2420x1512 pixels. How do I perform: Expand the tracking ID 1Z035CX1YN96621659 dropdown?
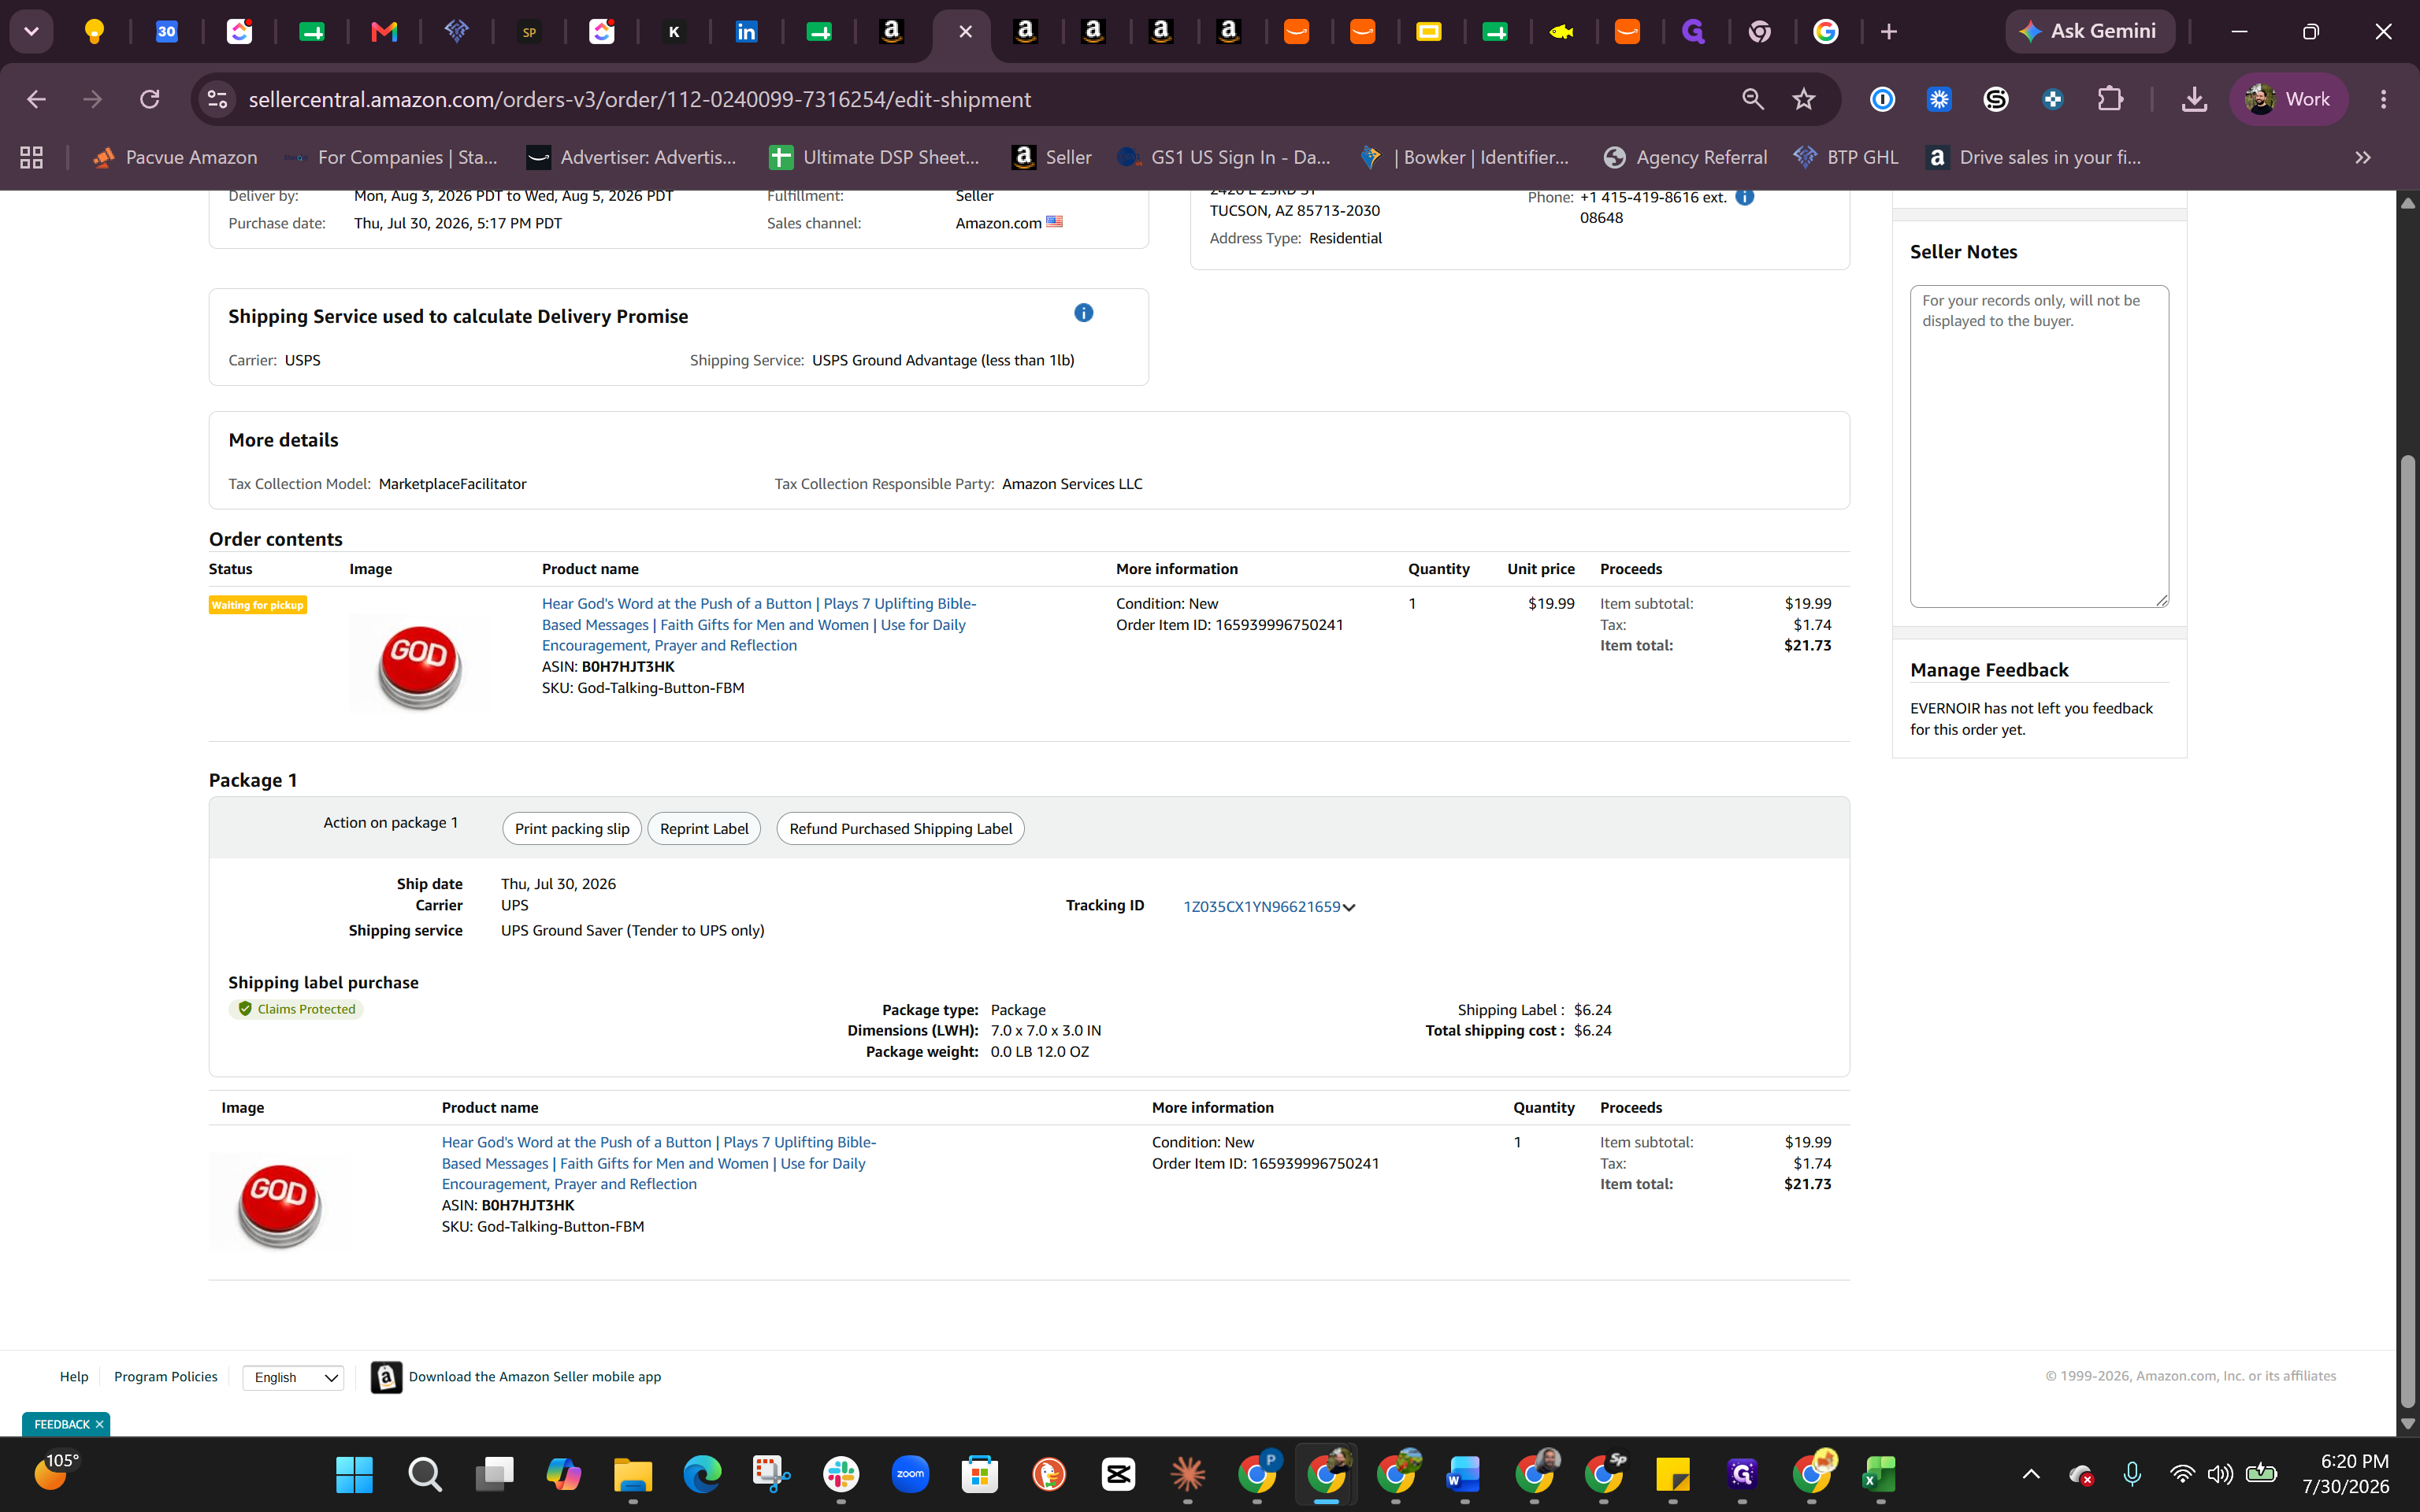coord(1349,907)
